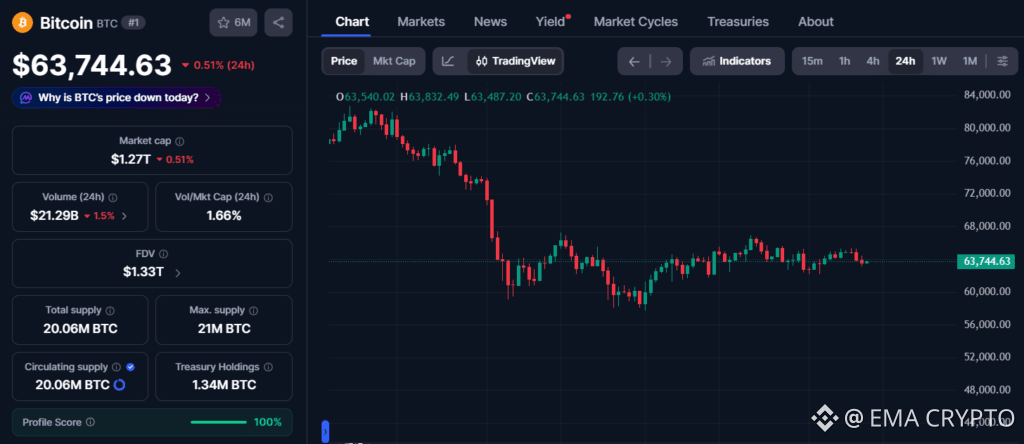1024x444 pixels.
Task: Open the Treasuries tab
Action: coord(738,22)
